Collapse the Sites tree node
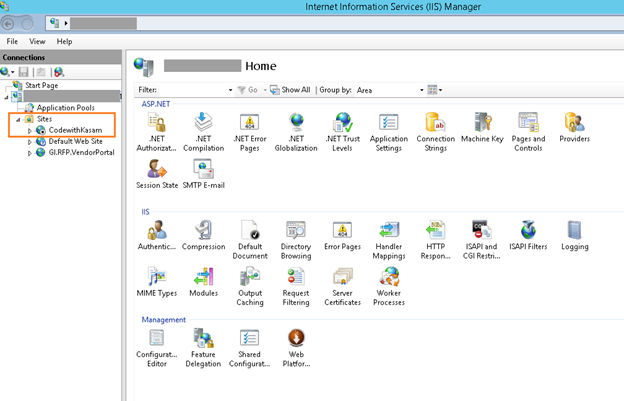The width and height of the screenshot is (624, 401). 18,119
